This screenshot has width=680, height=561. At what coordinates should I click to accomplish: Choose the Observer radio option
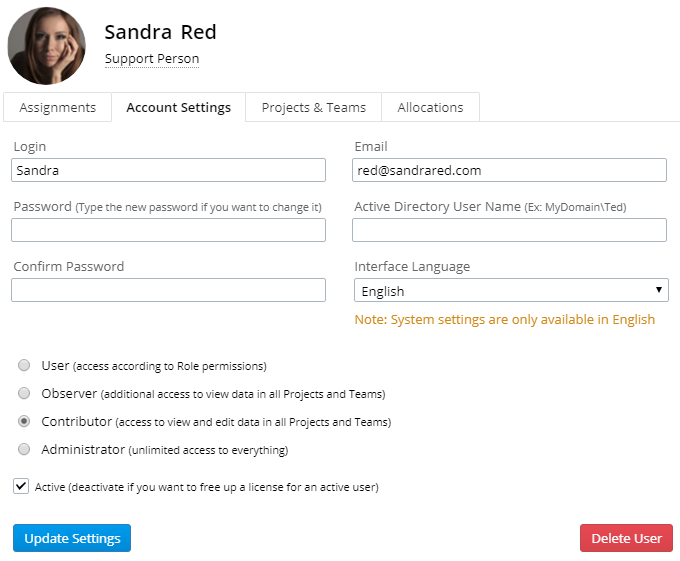(x=24, y=393)
